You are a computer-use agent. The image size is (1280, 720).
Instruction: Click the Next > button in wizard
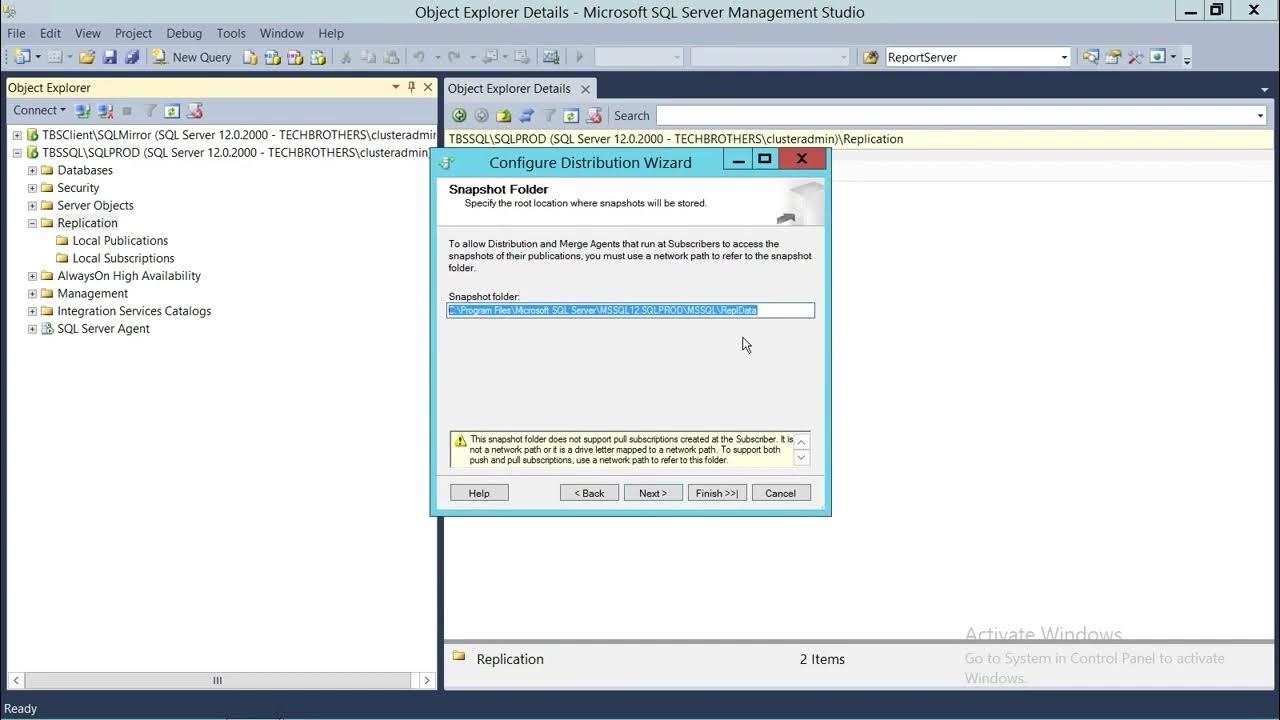tap(653, 493)
